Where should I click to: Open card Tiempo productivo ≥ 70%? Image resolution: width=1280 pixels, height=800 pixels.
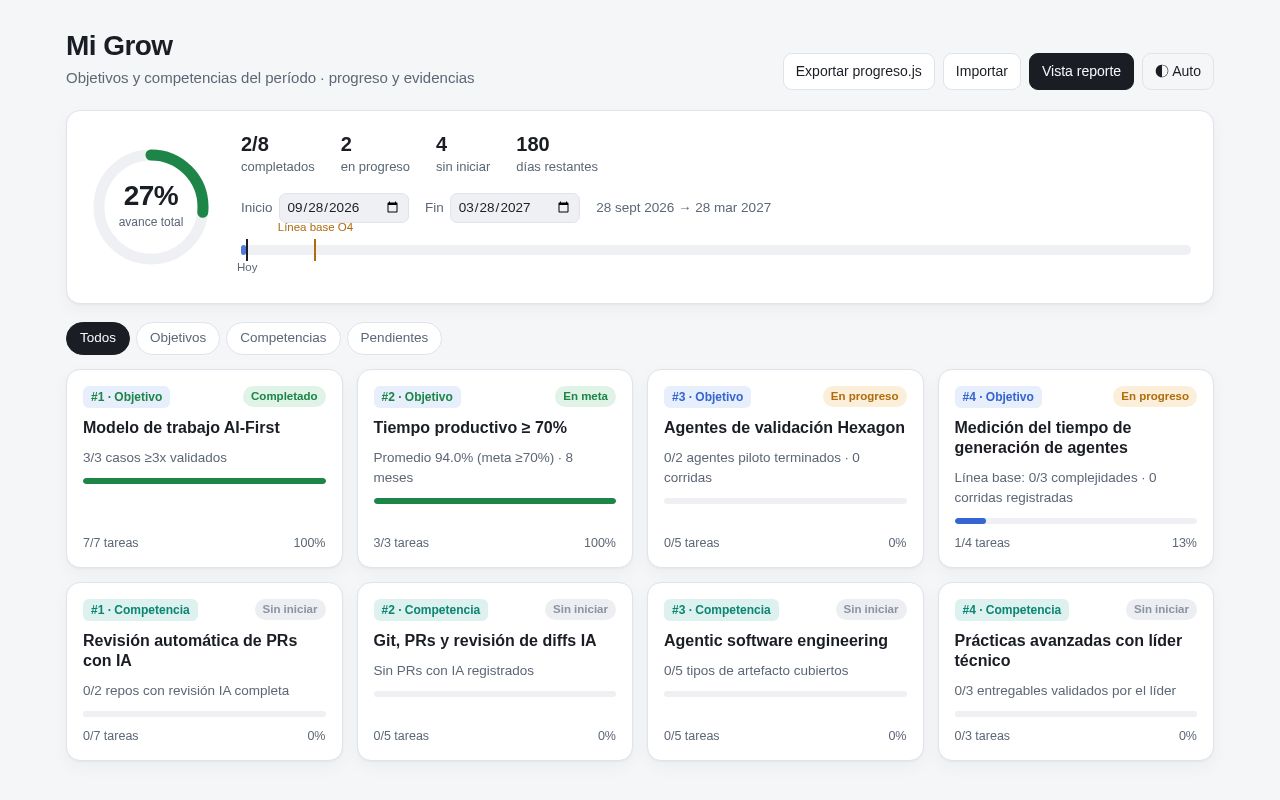[495, 469]
